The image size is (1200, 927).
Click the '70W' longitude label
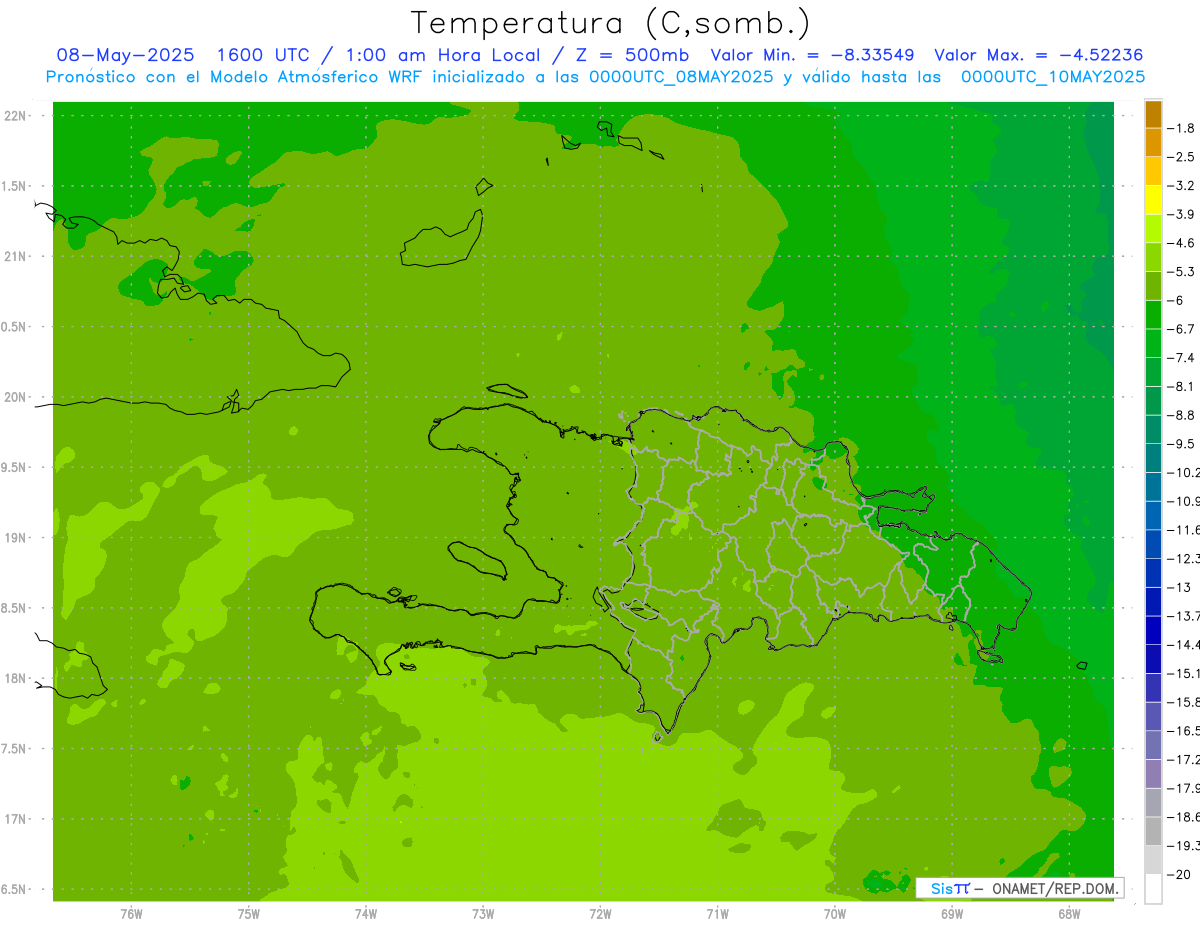point(835,914)
